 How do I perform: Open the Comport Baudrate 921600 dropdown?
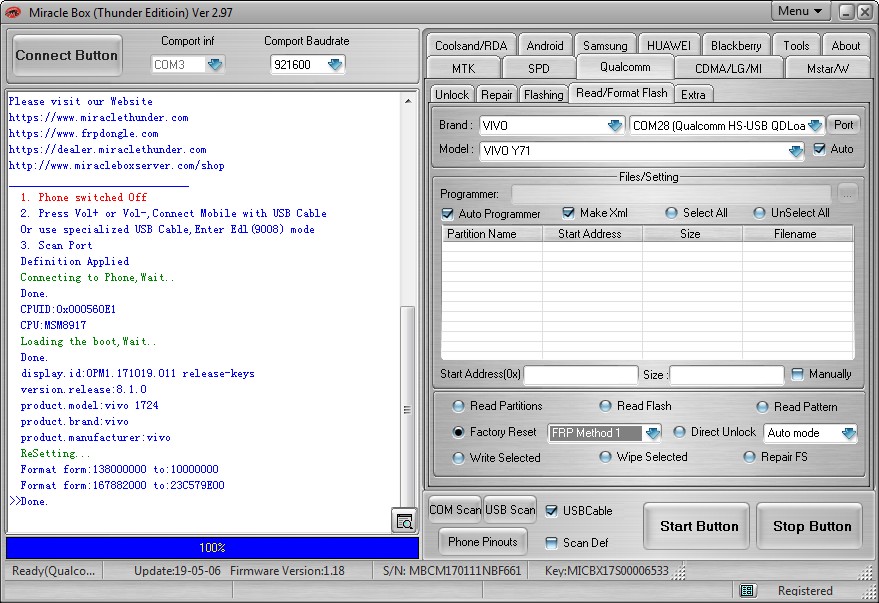tap(335, 64)
